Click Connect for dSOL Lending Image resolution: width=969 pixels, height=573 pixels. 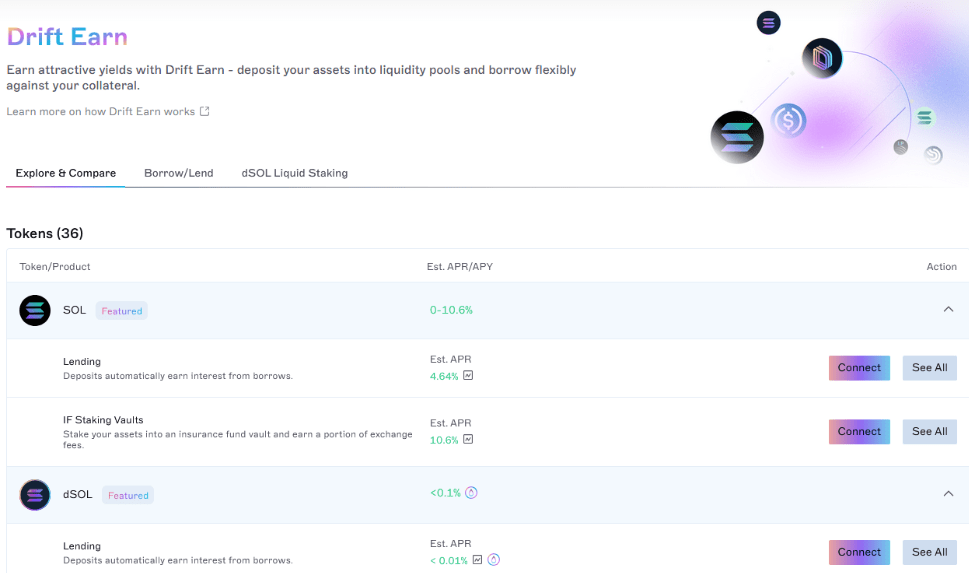coord(859,552)
